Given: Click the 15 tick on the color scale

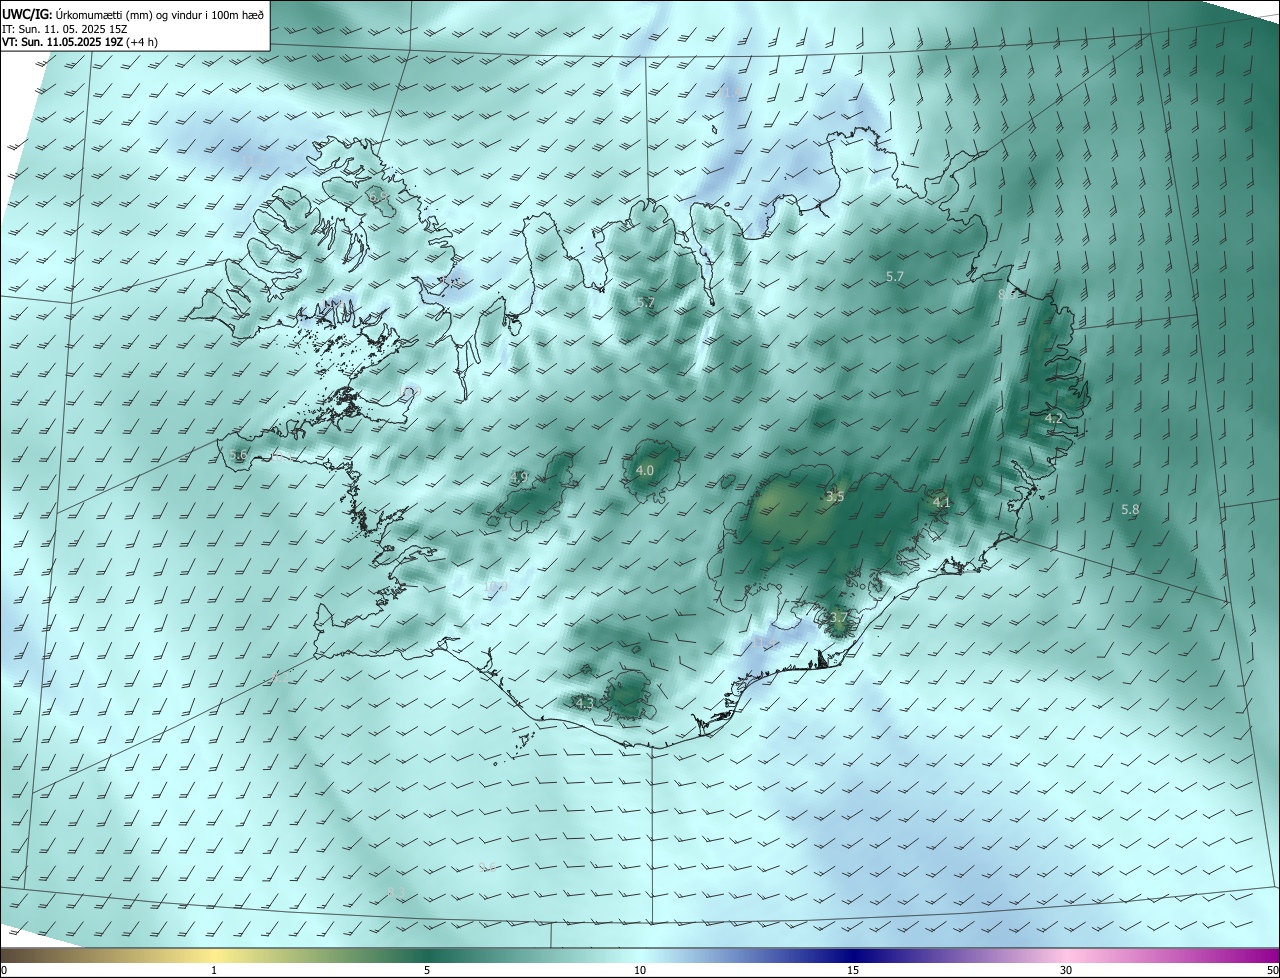Looking at the screenshot, I should (x=853, y=970).
